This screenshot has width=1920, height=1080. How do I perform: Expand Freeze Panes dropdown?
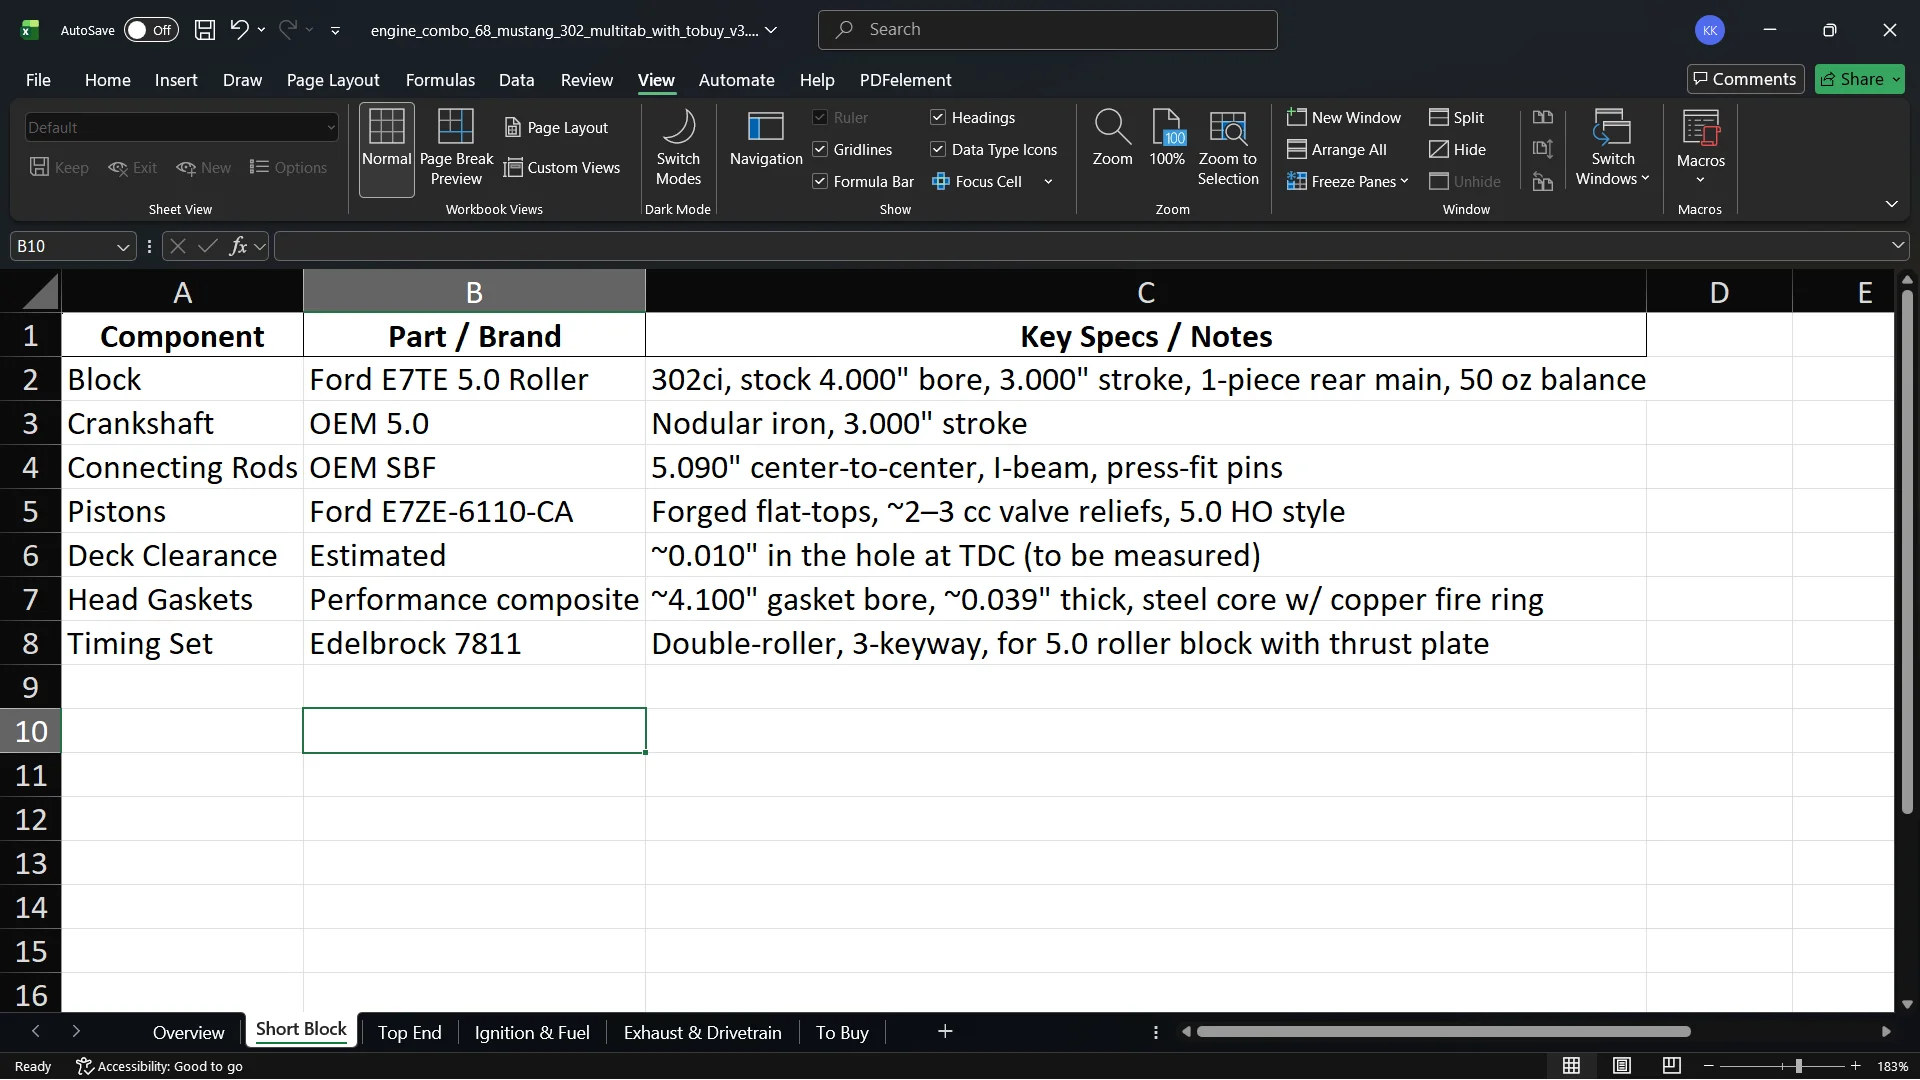point(1404,182)
